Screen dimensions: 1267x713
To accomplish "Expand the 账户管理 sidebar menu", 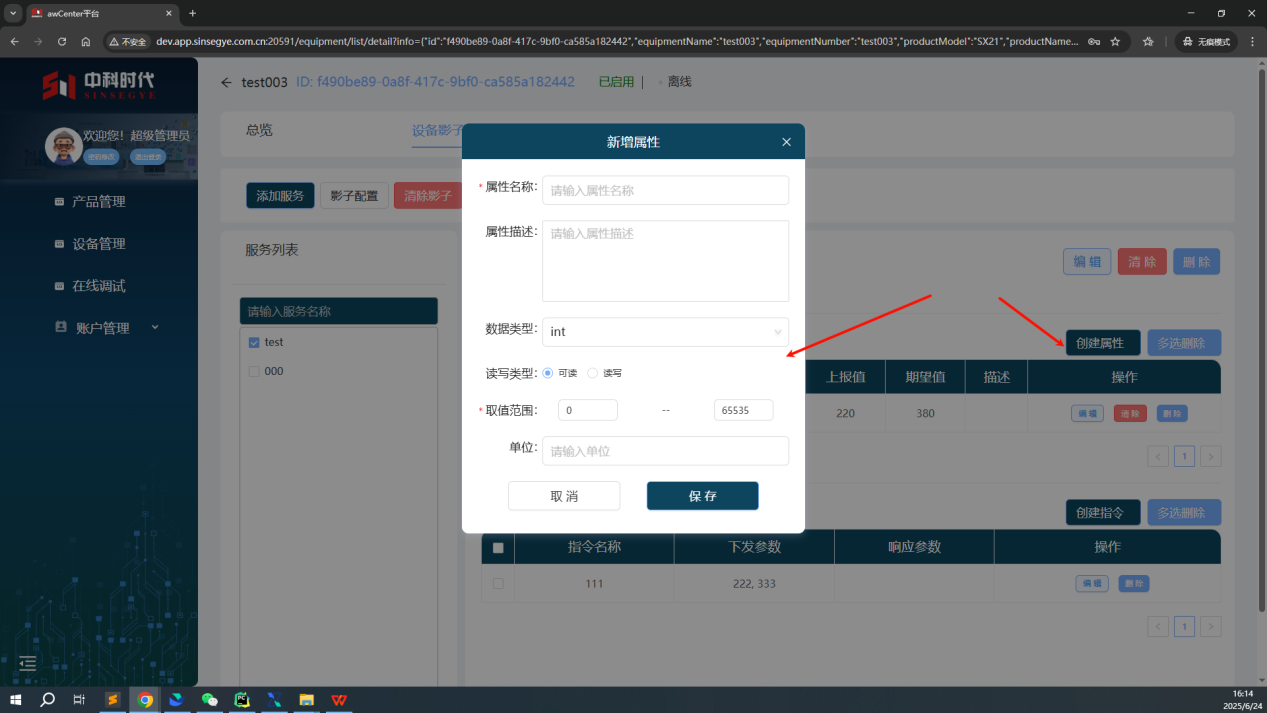I will pyautogui.click(x=106, y=328).
